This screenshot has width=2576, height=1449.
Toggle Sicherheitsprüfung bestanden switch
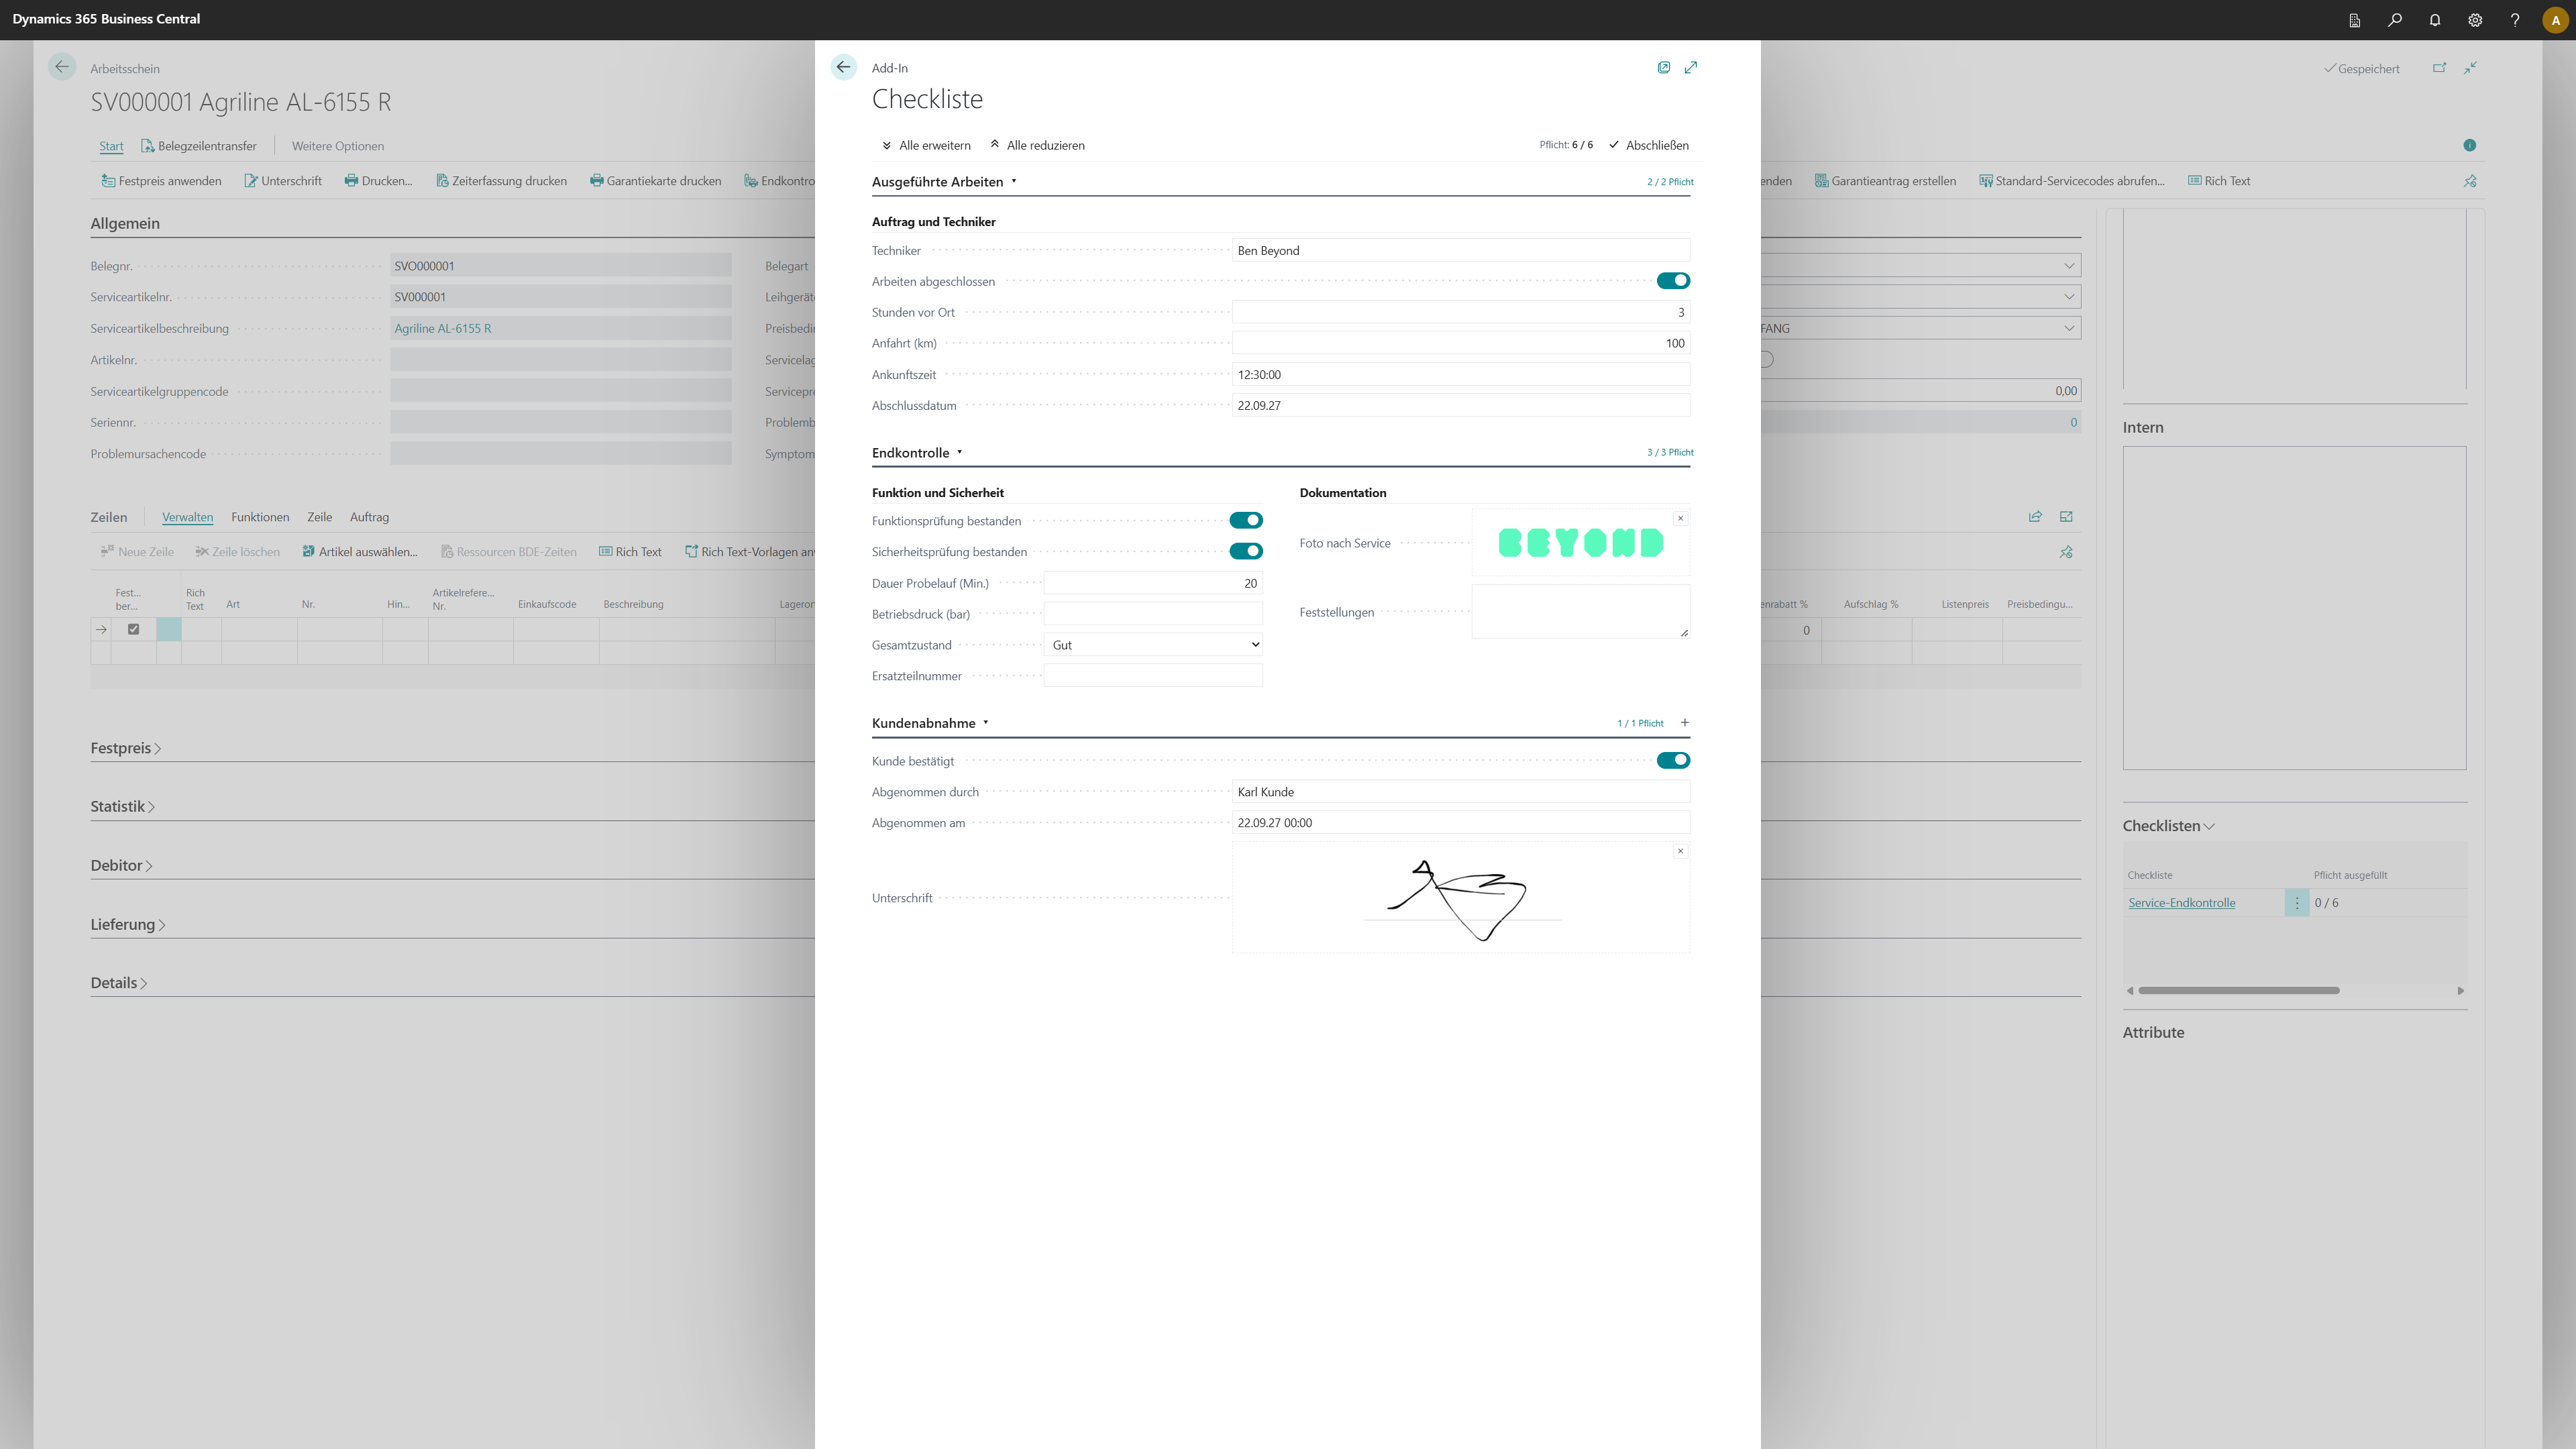click(1246, 551)
